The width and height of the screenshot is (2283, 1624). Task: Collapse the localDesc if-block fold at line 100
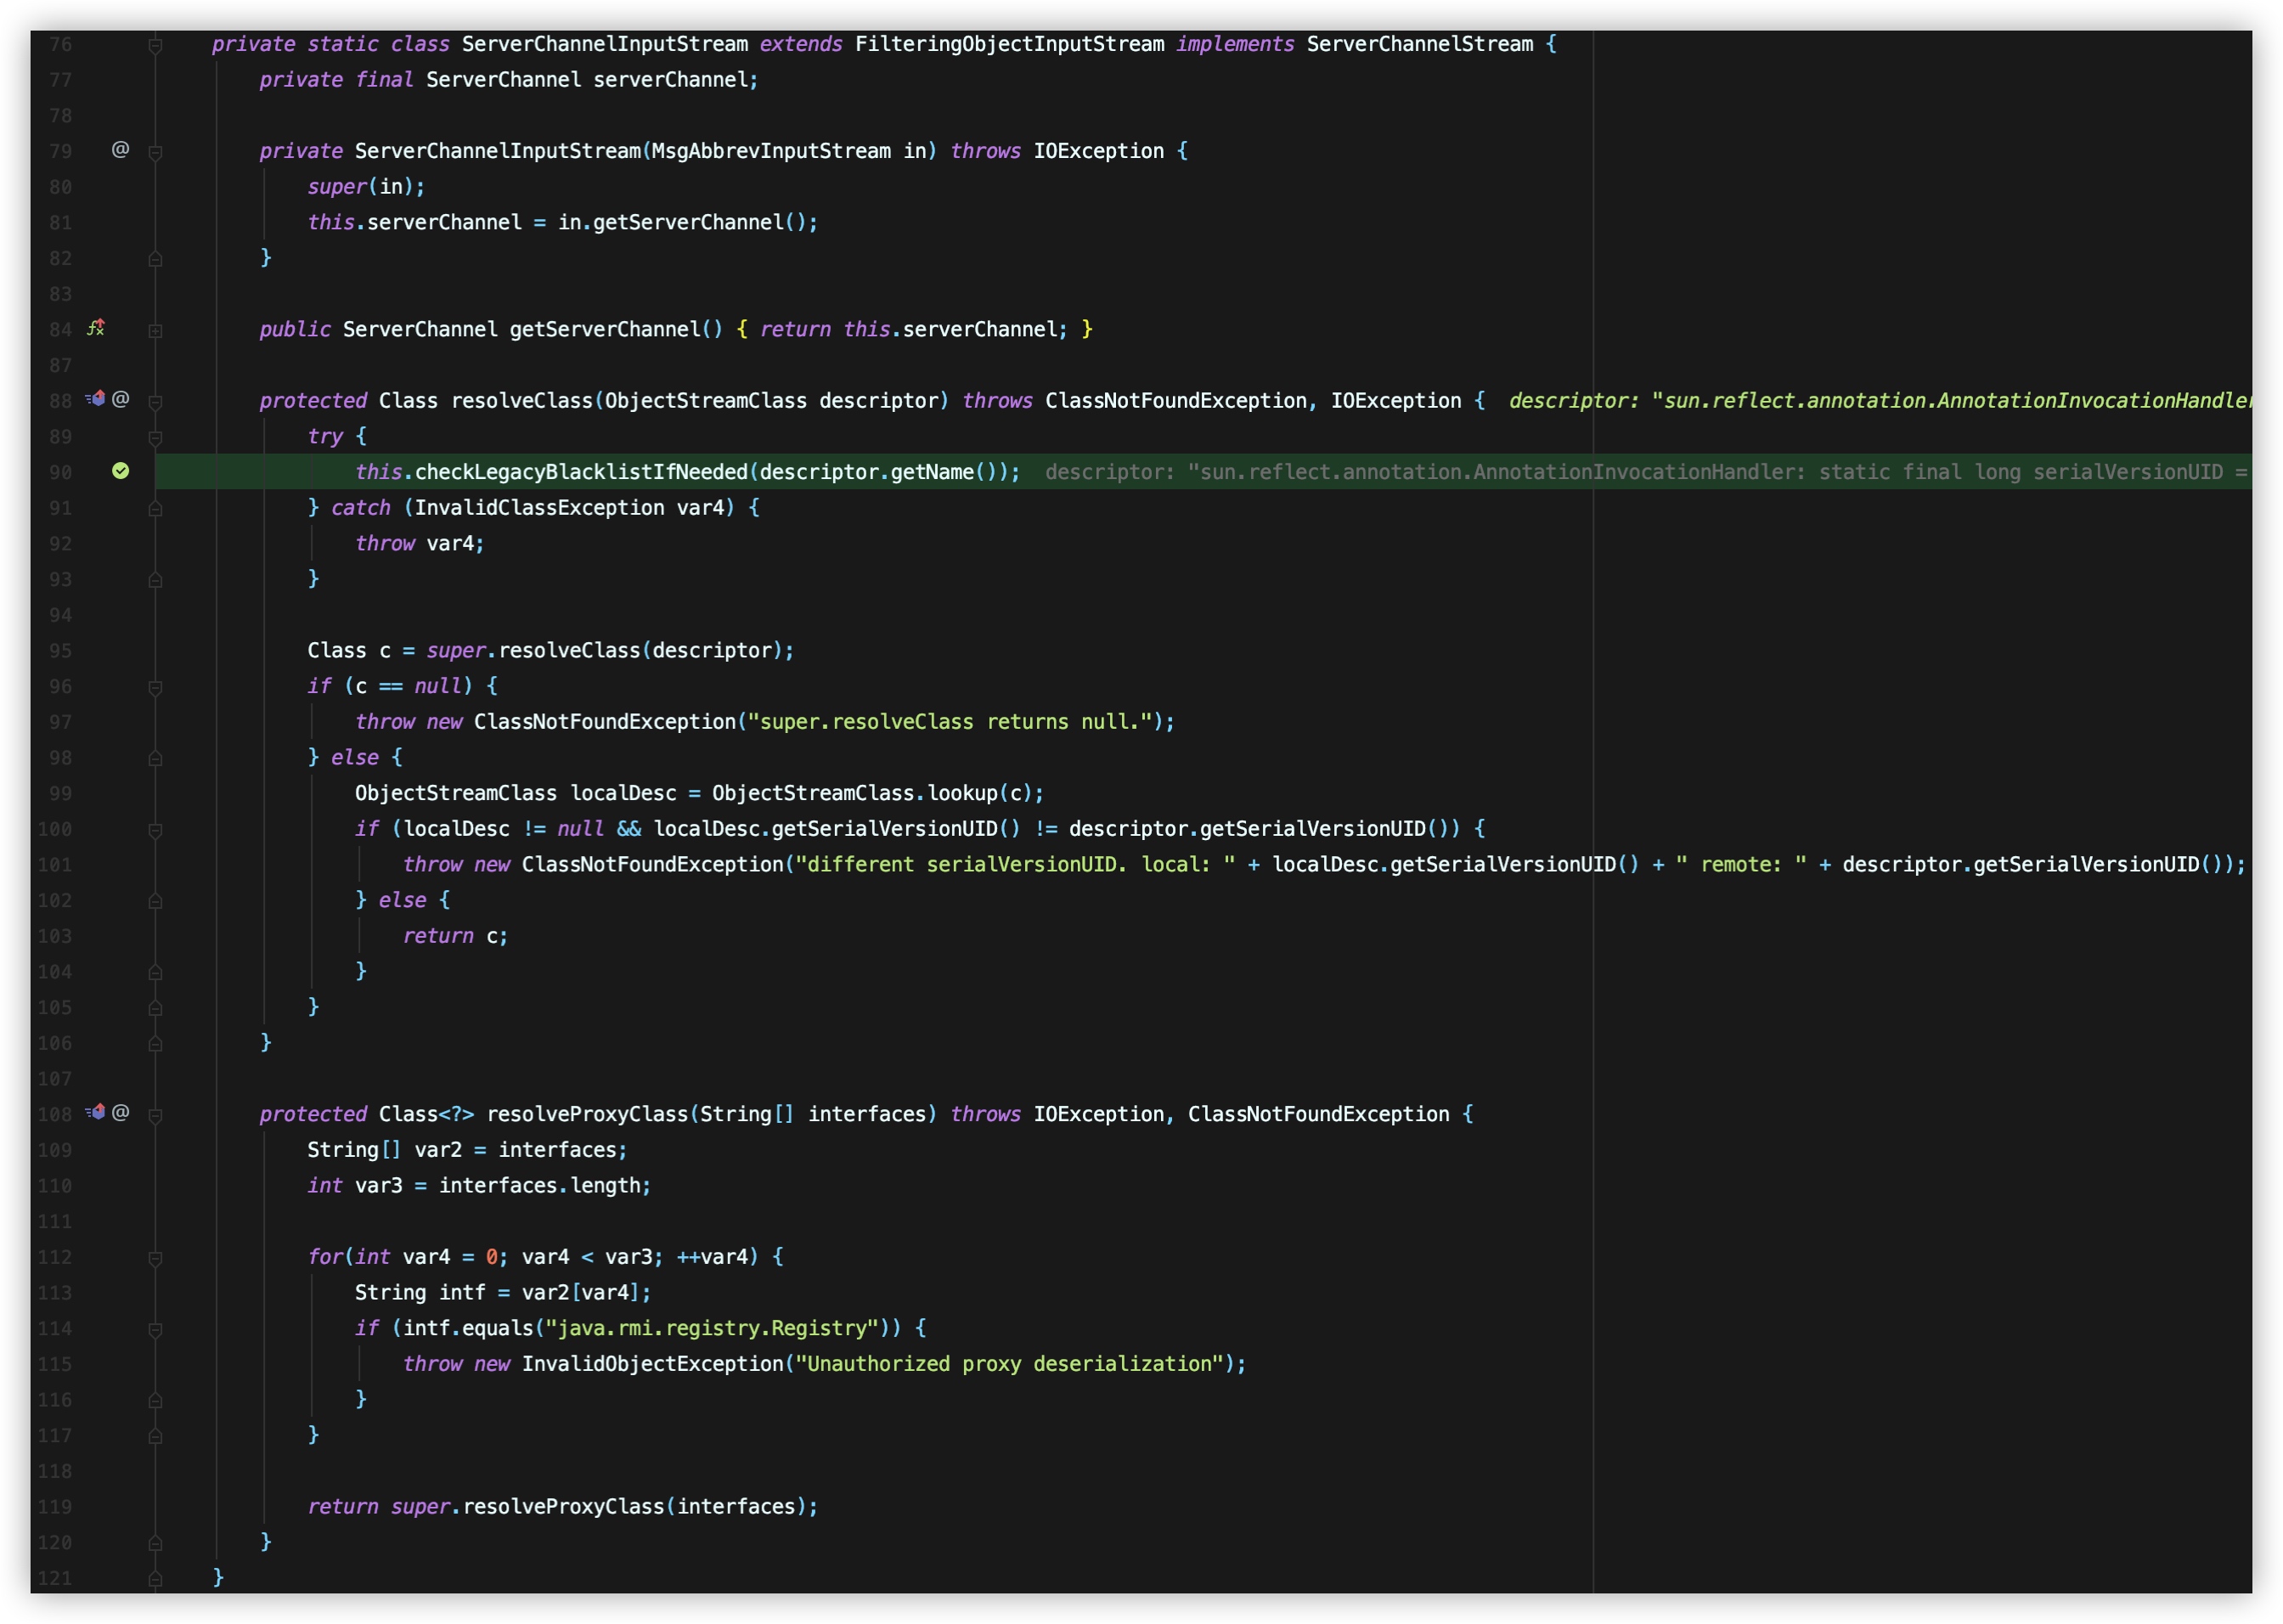click(155, 830)
